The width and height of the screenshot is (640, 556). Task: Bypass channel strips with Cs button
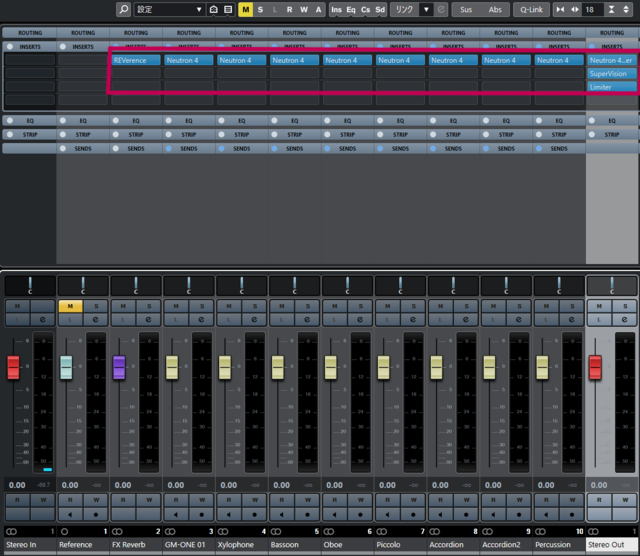coord(366,9)
